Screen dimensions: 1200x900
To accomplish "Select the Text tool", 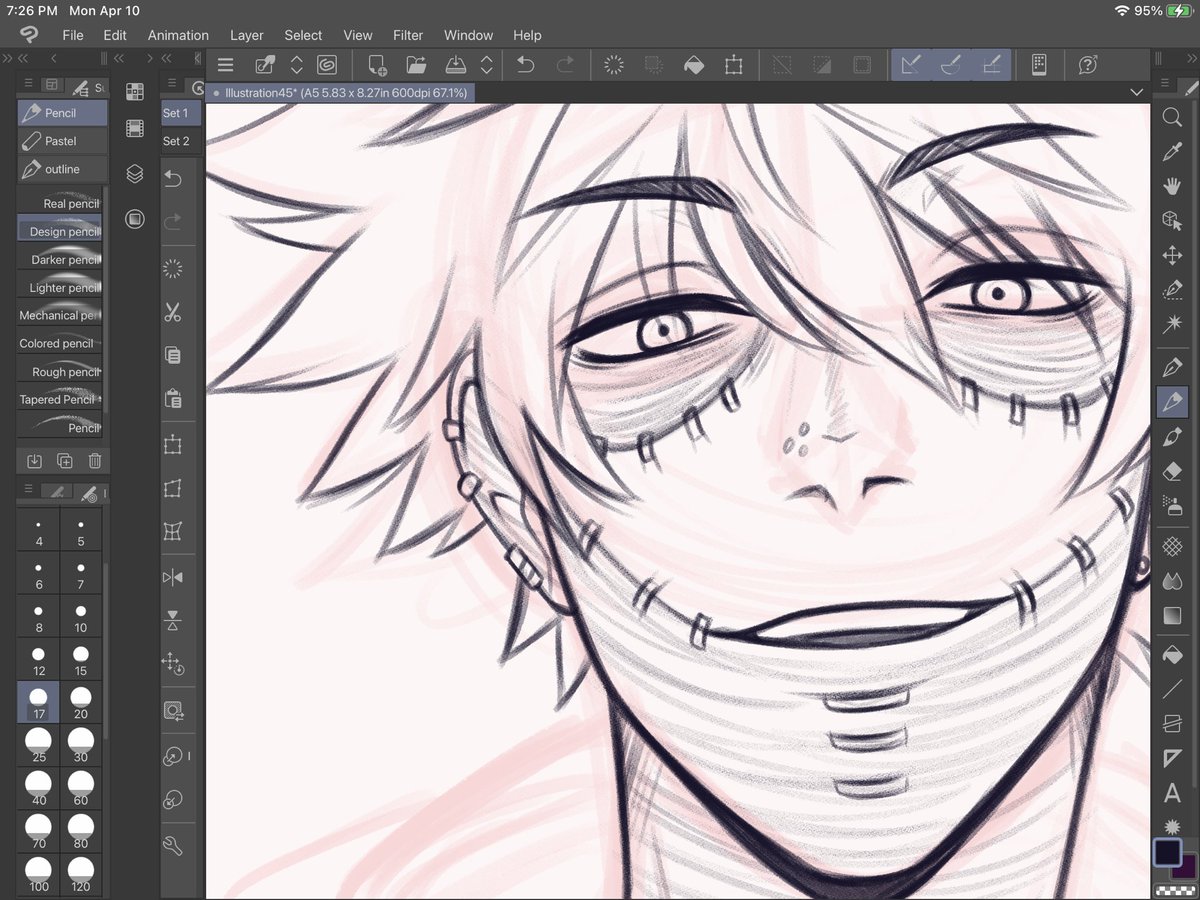I will point(1172,793).
